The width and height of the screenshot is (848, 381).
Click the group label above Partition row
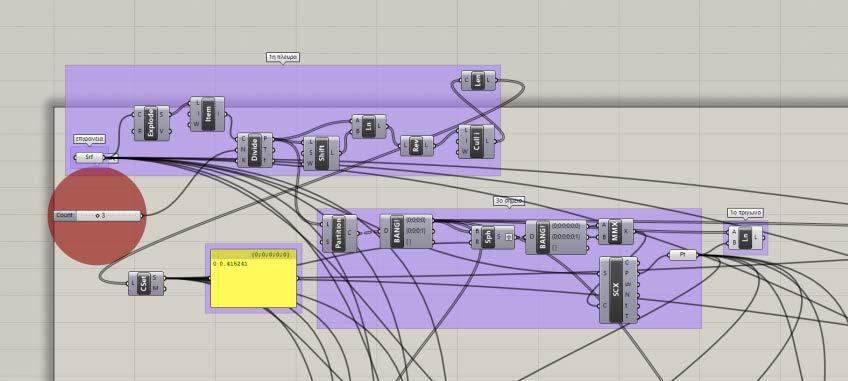tap(509, 201)
